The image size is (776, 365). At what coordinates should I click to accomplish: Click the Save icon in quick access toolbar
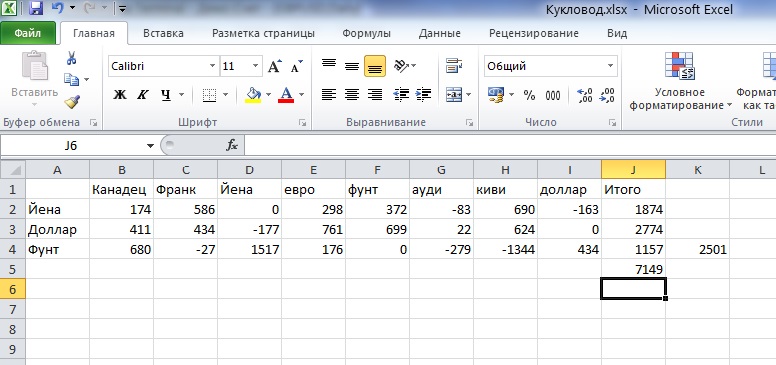point(35,8)
